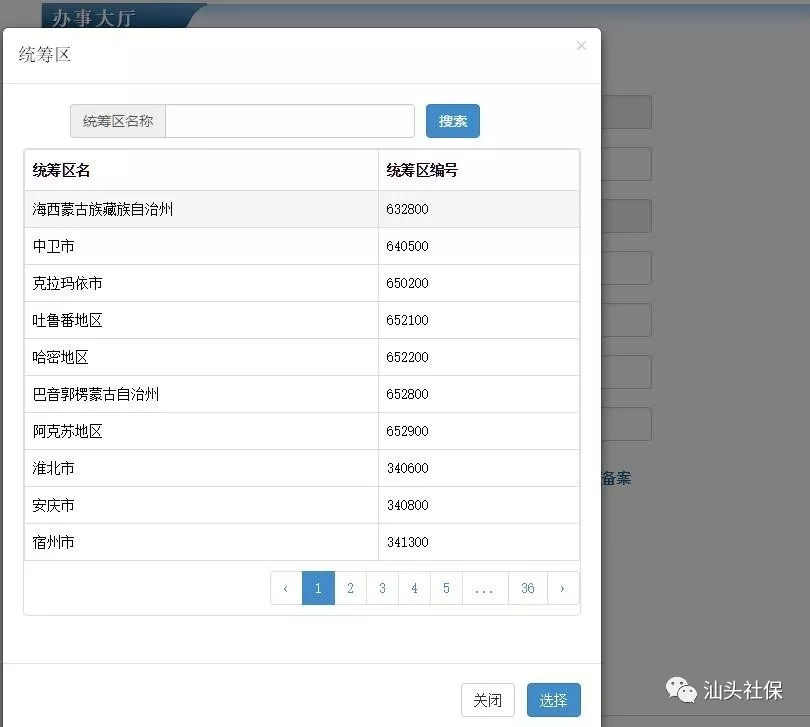Screen dimensions: 810x727
Task: Go to pagination page 2
Action: tap(350, 588)
